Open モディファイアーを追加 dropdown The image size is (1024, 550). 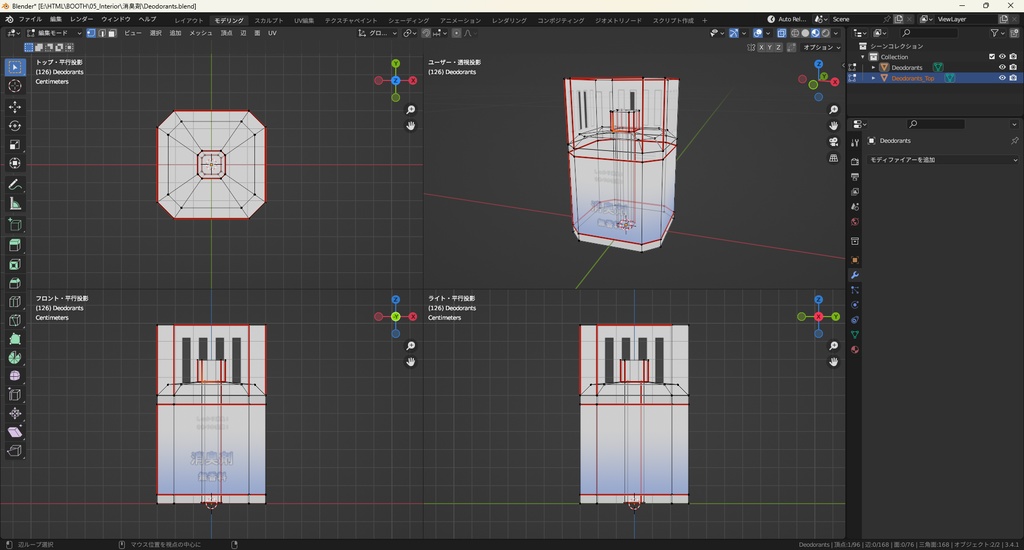(x=943, y=159)
